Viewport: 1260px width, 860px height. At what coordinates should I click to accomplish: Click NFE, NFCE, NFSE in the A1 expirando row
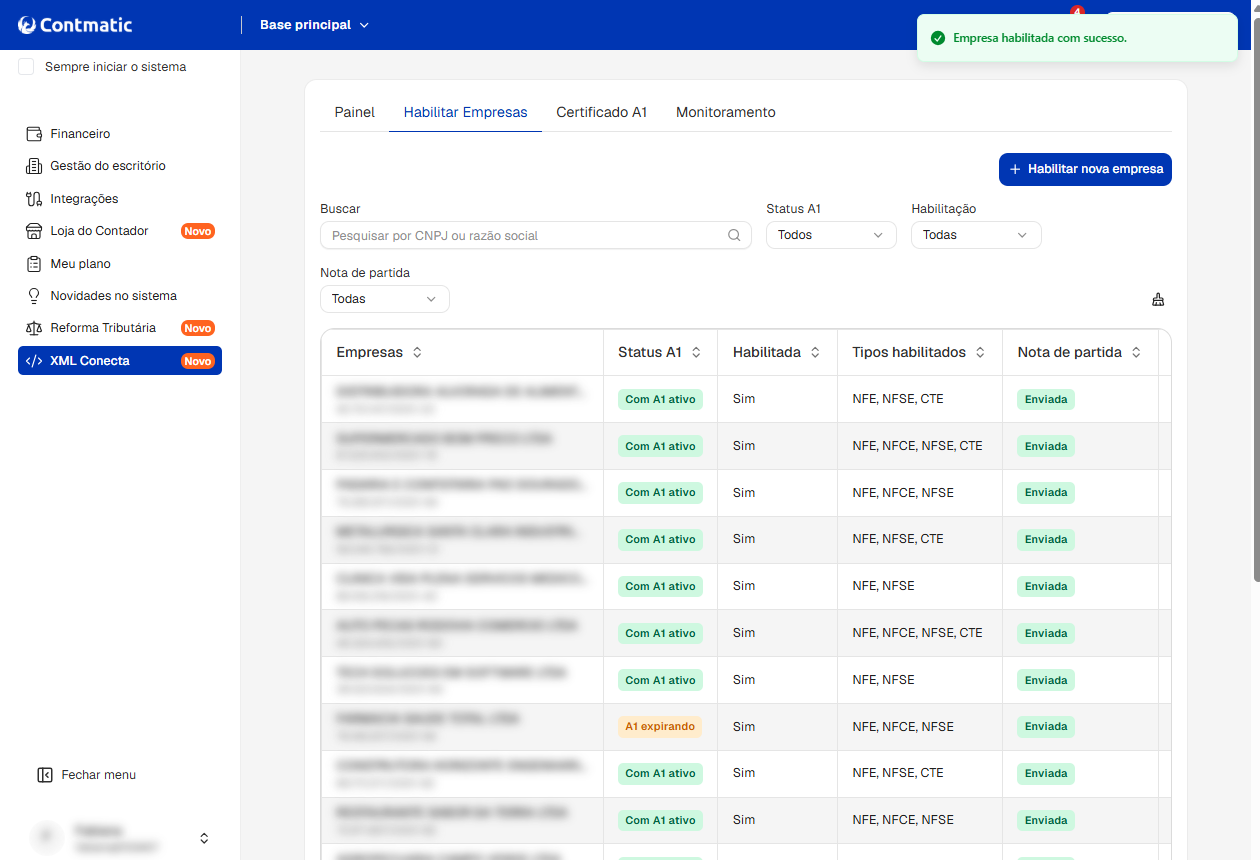[x=903, y=727]
